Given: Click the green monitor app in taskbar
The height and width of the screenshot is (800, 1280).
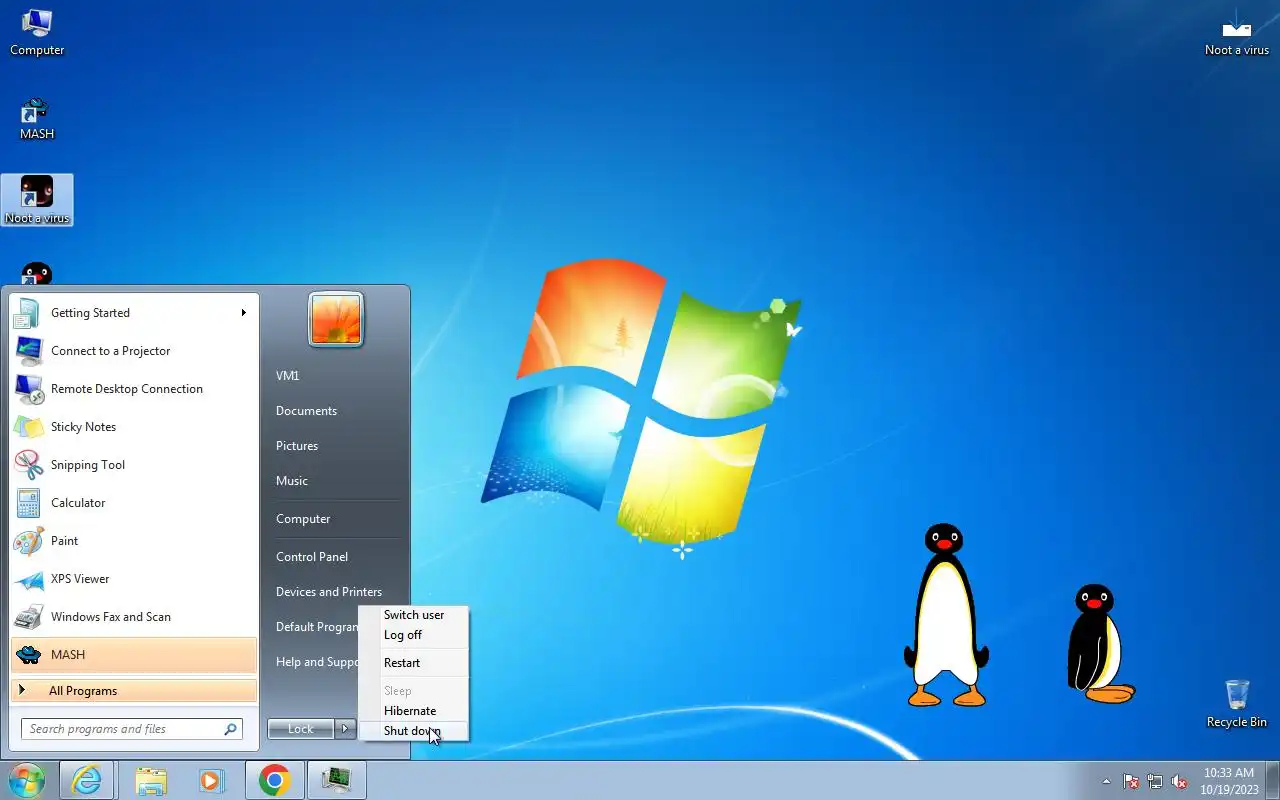Looking at the screenshot, I should tap(336, 780).
